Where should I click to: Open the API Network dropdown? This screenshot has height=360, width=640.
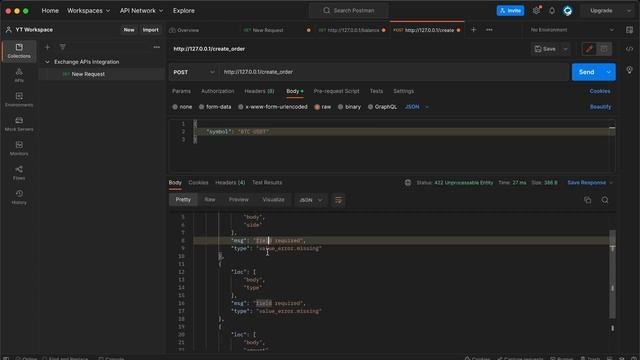point(141,11)
